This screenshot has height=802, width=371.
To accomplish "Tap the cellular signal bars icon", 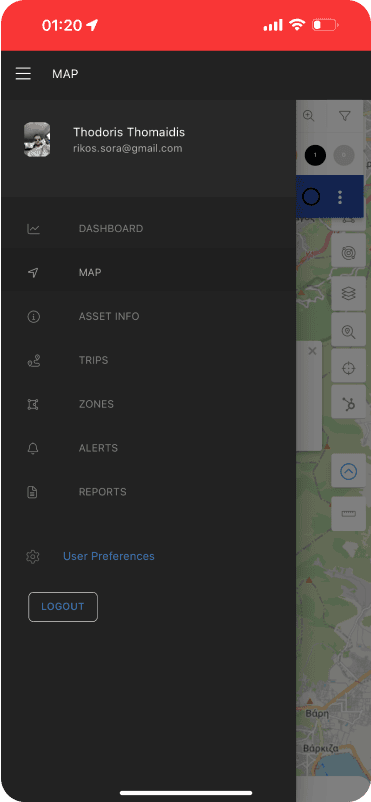I will coord(273,25).
